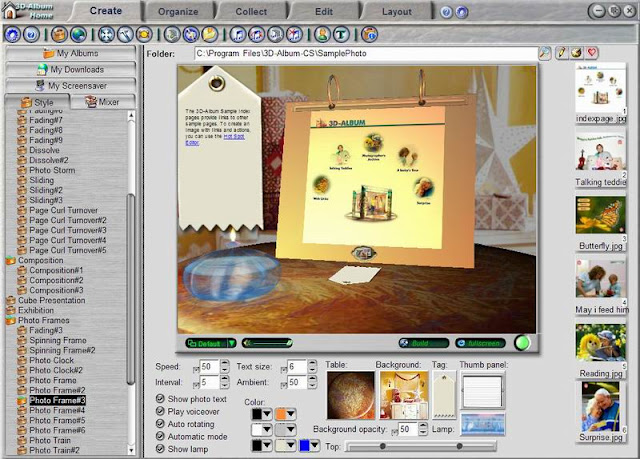Click the first blue music note icon
This screenshot has height=459, width=640.
(238, 34)
